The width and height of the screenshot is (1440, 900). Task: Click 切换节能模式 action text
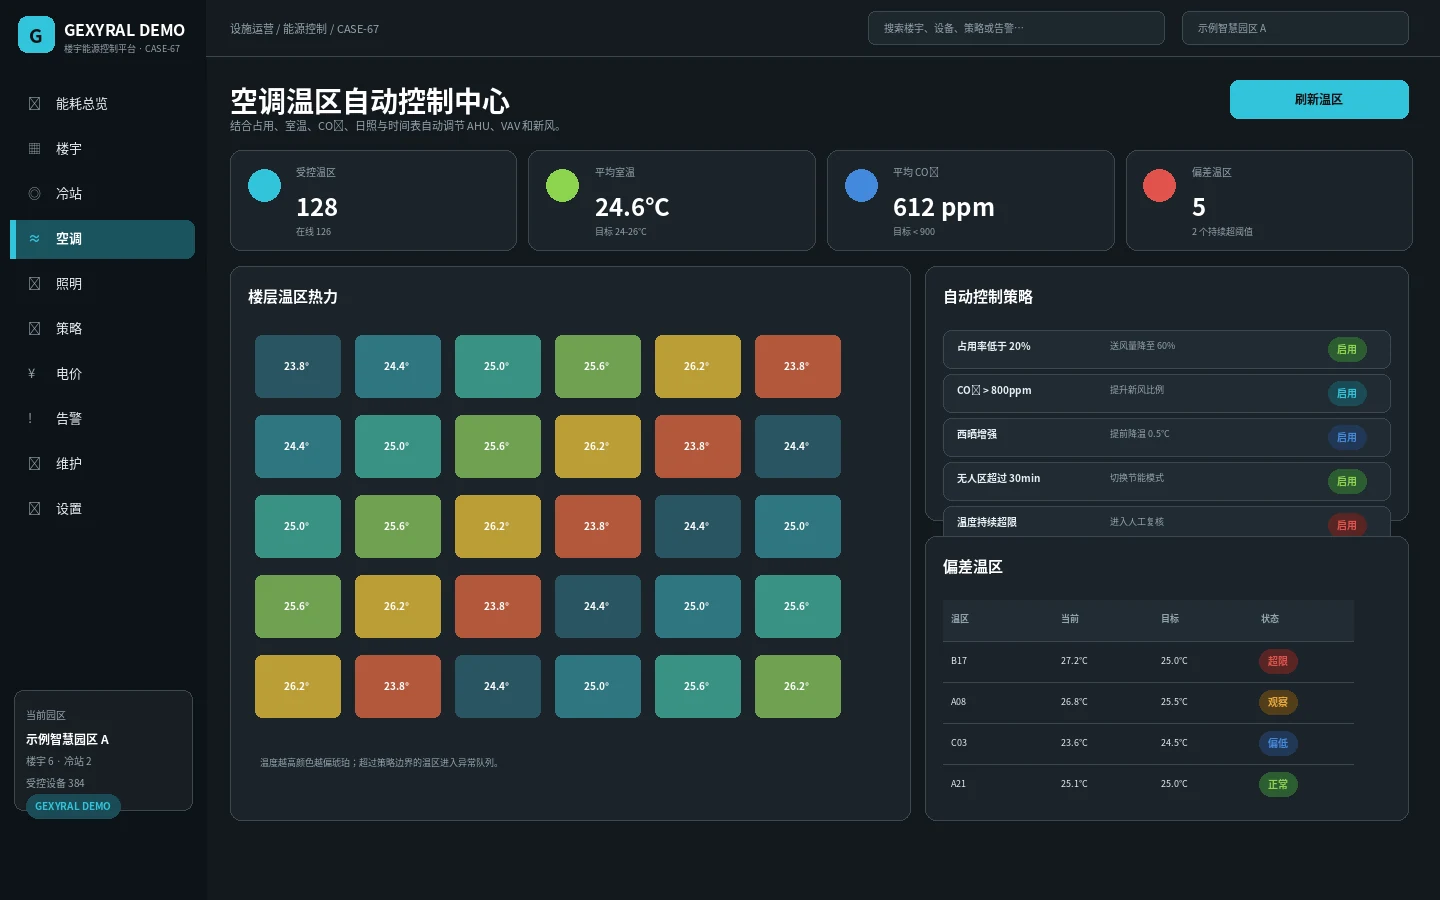(x=1136, y=478)
